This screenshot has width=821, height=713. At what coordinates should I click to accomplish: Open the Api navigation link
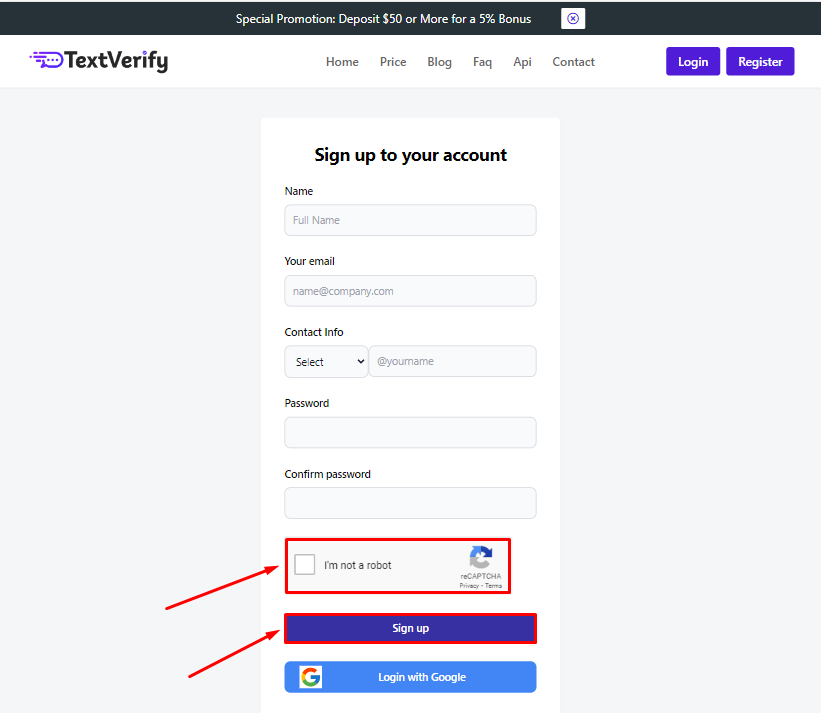point(522,62)
